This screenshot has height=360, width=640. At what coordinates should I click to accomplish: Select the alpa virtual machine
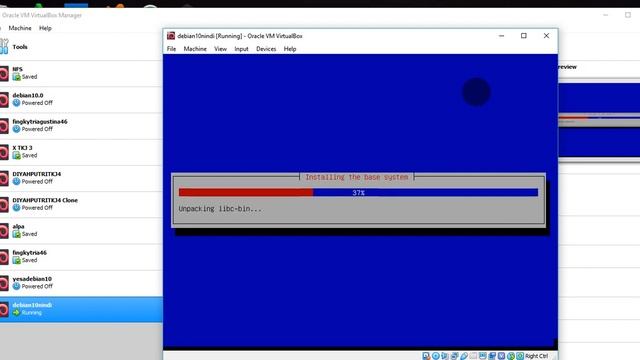[81, 231]
